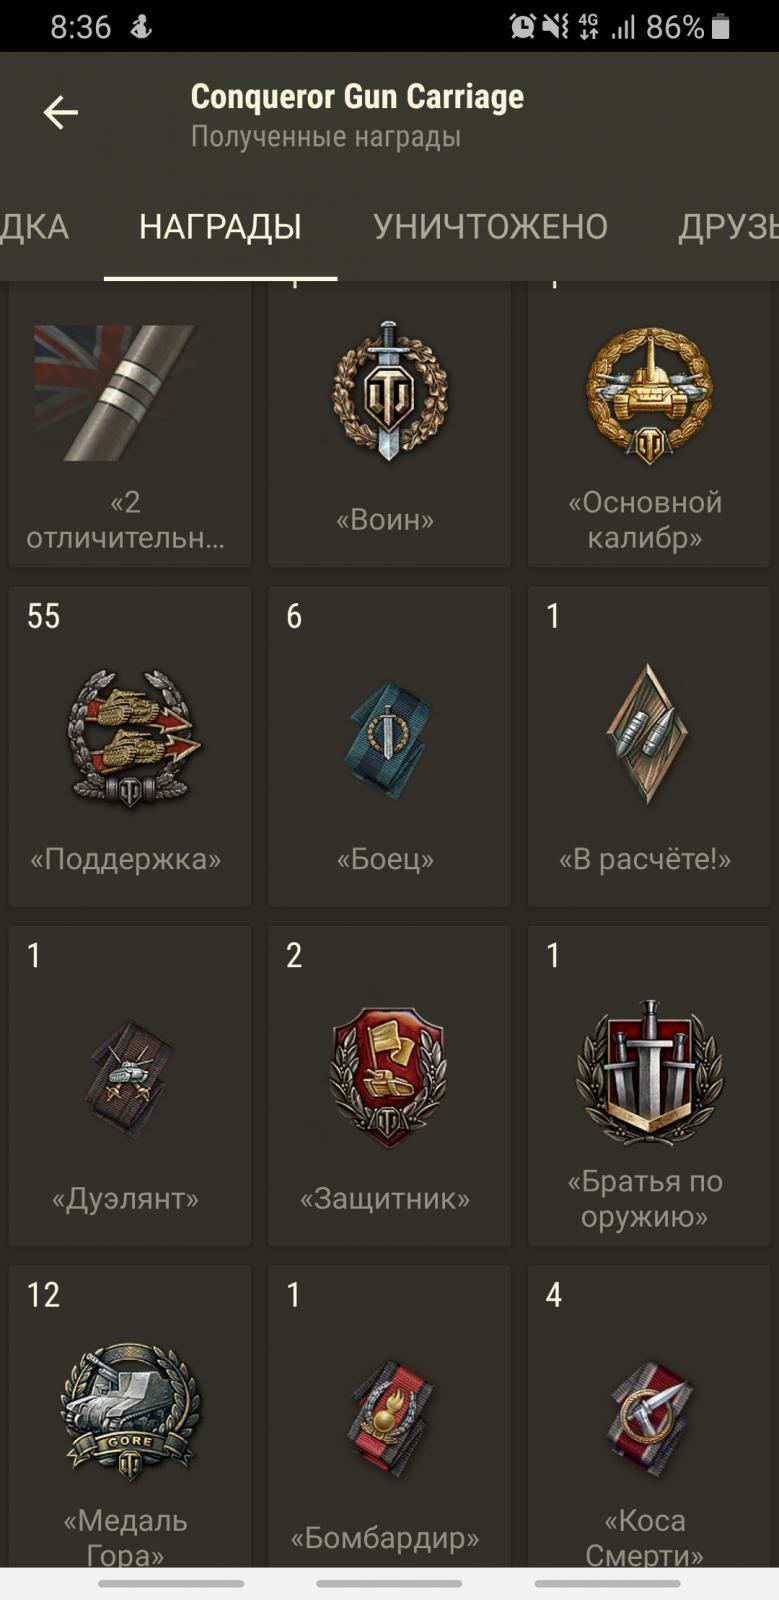The width and height of the screenshot is (779, 1600).
Task: Open the «Основной калибр» medal icon
Action: [x=649, y=395]
